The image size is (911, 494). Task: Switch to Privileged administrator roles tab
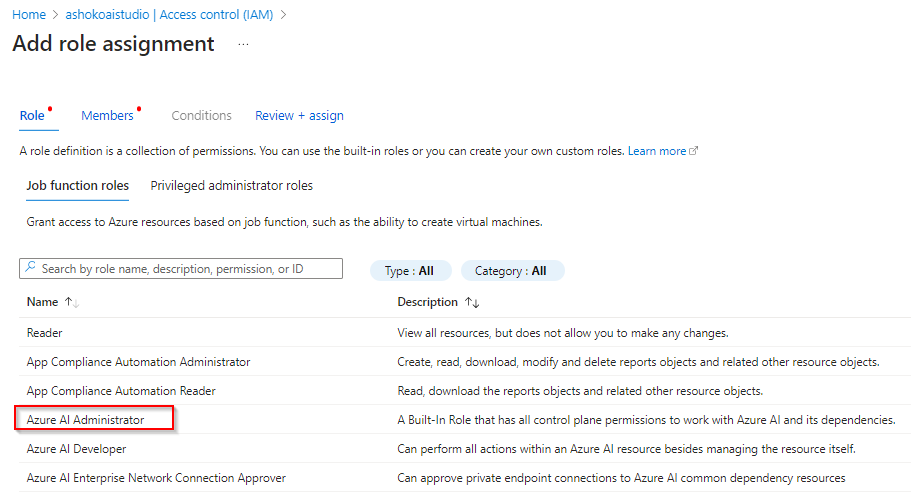click(x=231, y=185)
